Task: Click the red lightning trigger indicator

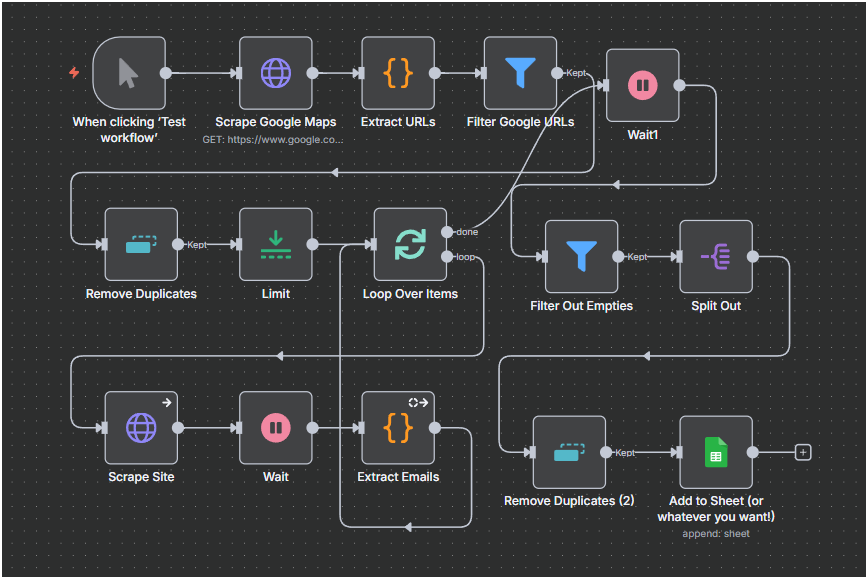Action: 74,72
